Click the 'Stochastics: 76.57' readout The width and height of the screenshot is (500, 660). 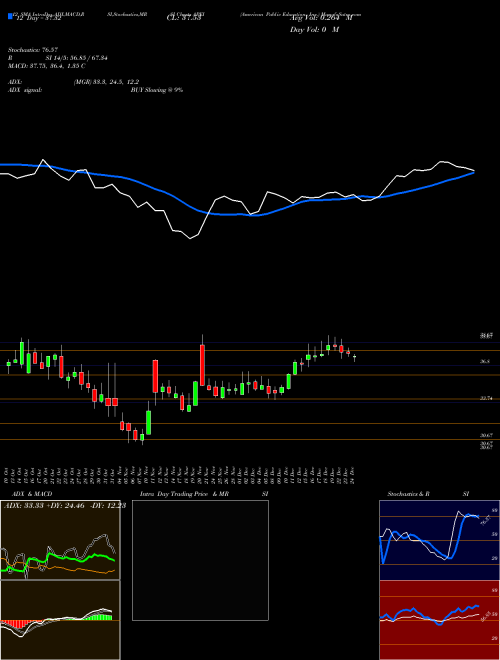click(x=32, y=50)
